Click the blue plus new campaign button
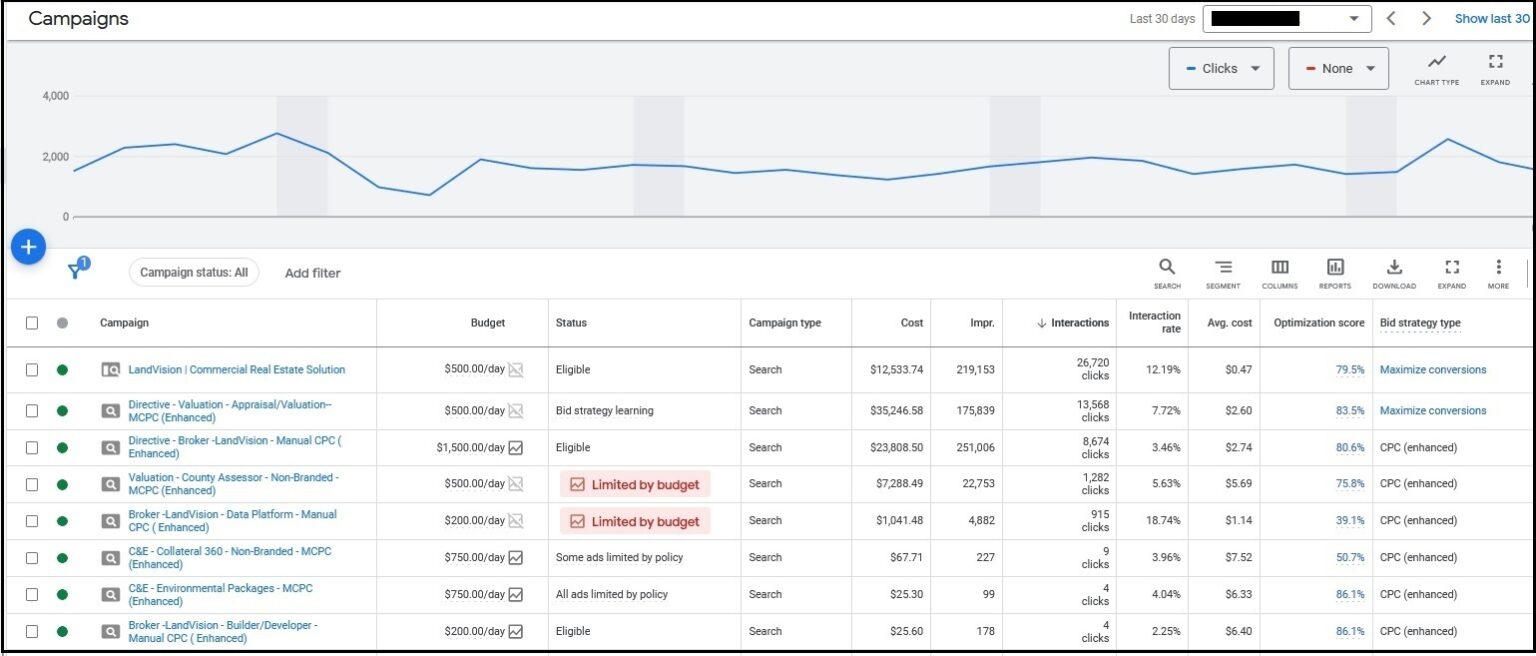The height and width of the screenshot is (656, 1536). tap(28, 247)
